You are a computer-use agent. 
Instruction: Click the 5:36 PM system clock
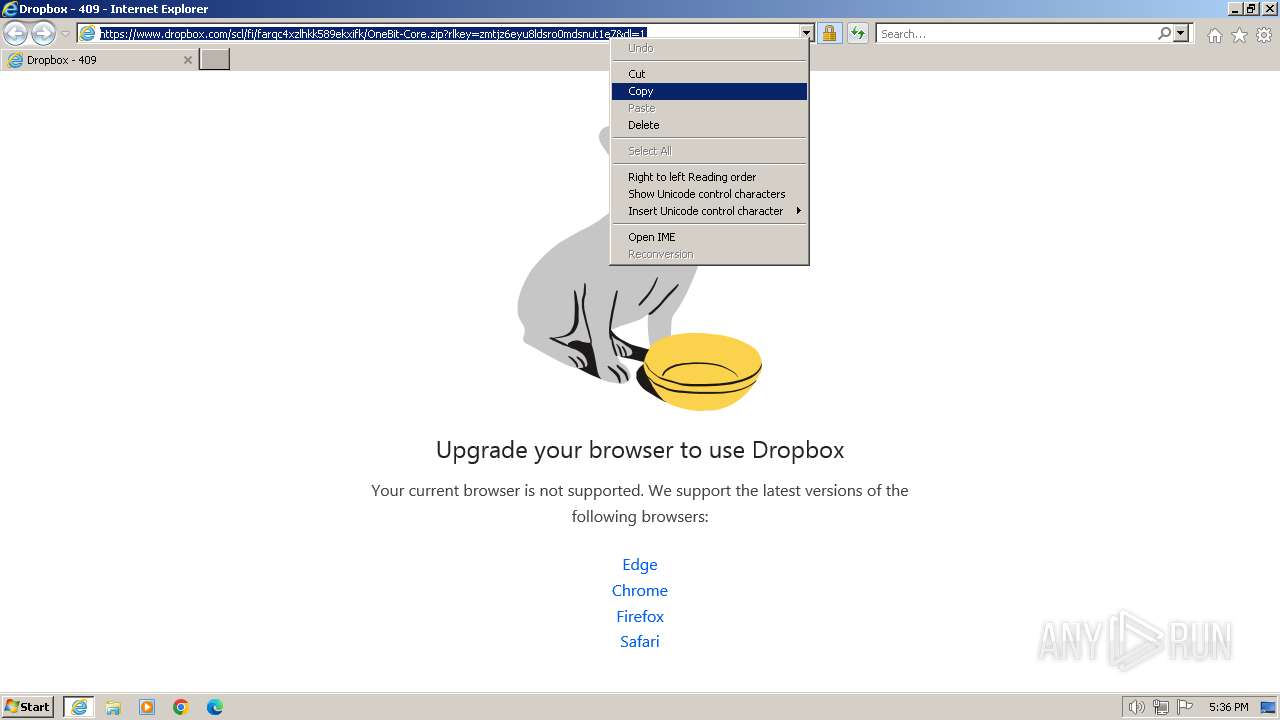tap(1228, 707)
